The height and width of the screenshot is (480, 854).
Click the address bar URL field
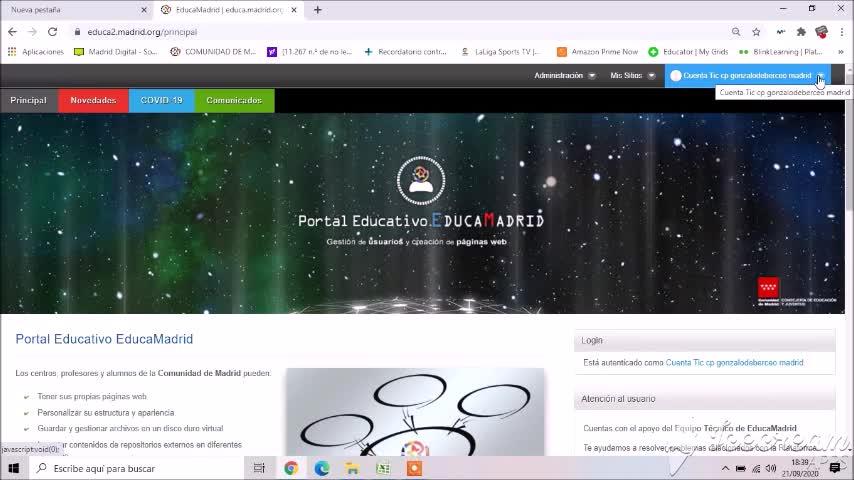[398, 32]
